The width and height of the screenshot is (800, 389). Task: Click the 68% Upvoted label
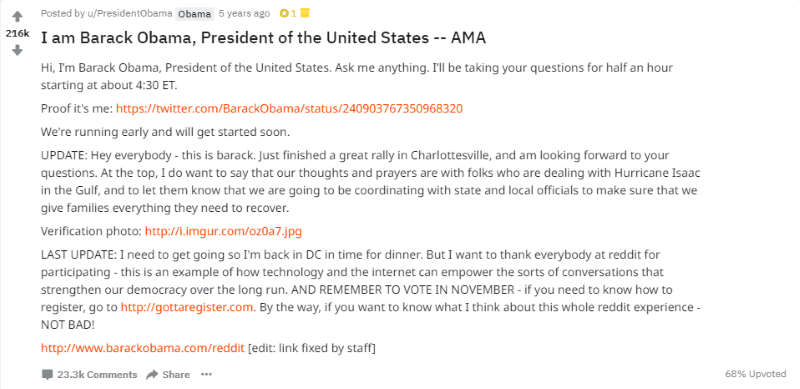click(x=756, y=374)
